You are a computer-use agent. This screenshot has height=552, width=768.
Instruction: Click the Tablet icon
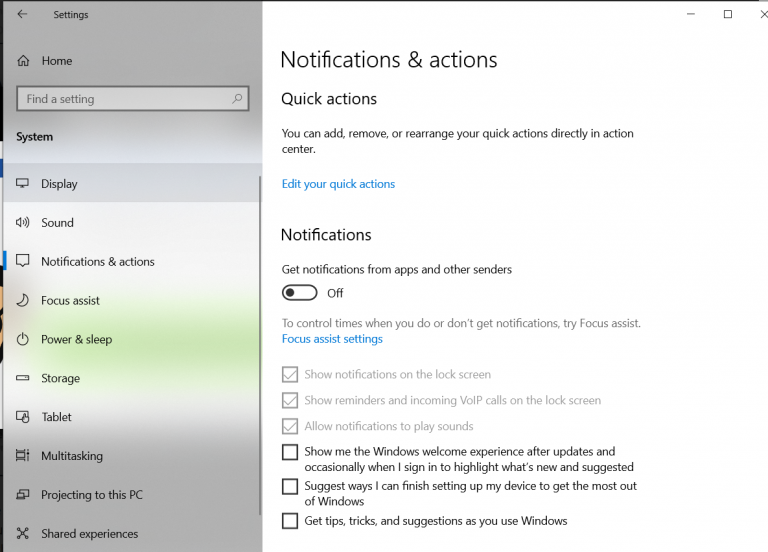23,416
